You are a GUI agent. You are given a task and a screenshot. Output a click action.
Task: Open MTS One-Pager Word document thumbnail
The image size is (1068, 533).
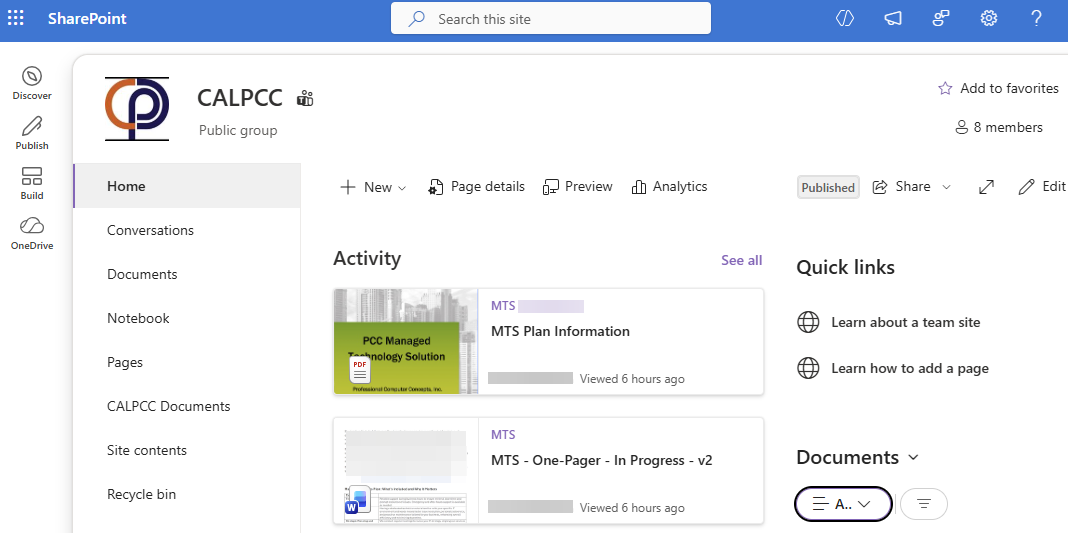[406, 470]
